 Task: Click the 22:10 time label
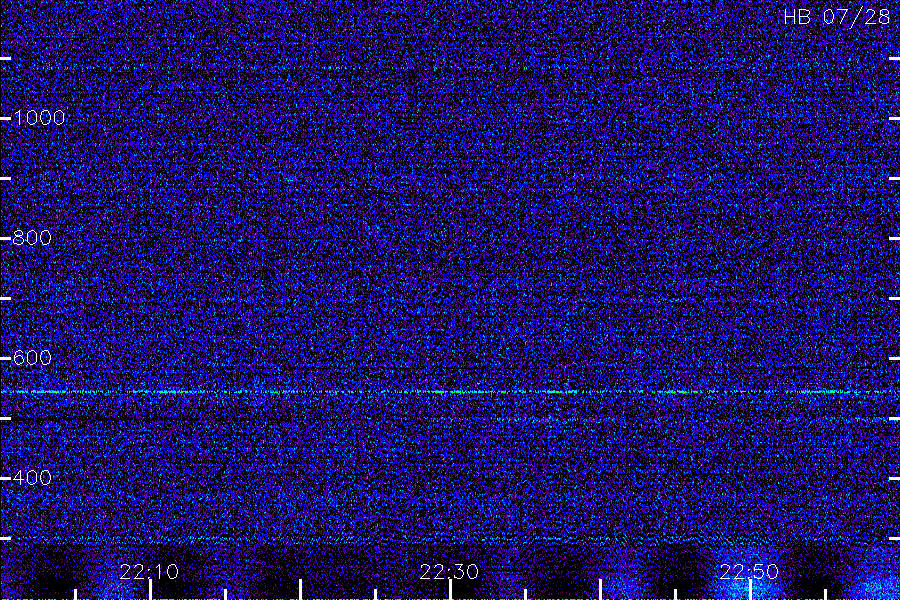click(x=149, y=572)
